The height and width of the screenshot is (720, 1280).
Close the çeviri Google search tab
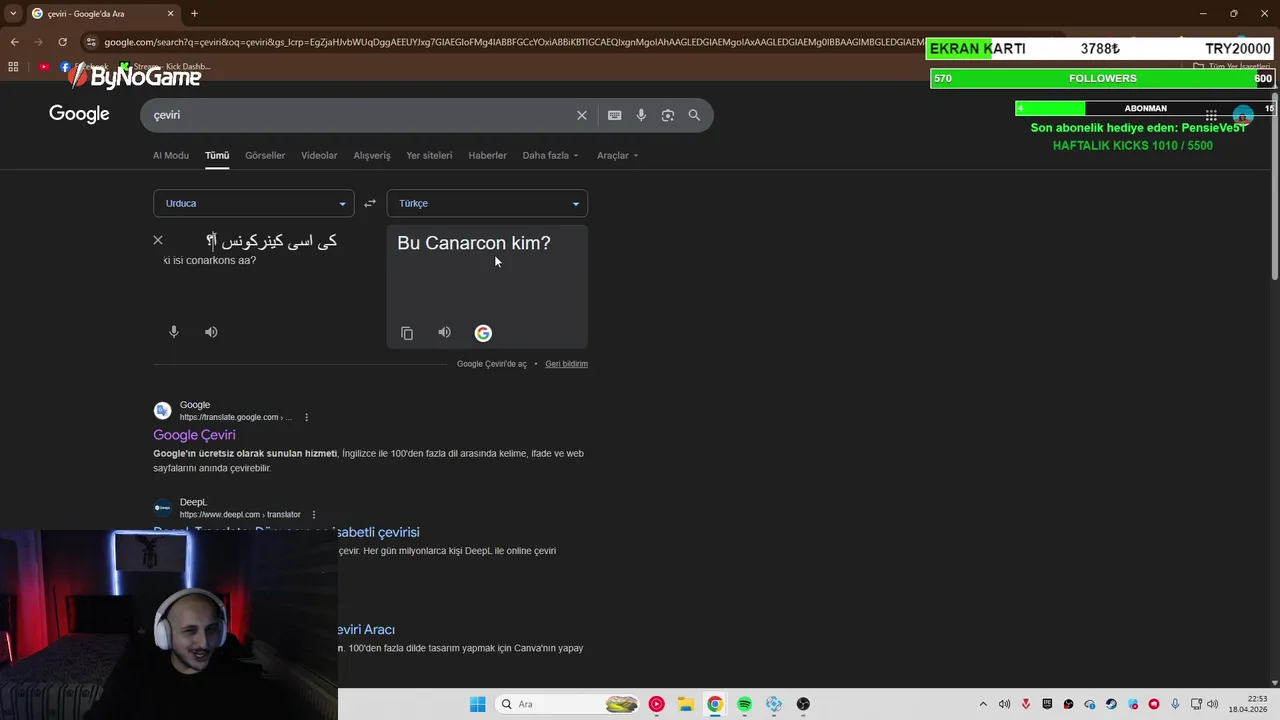170,13
